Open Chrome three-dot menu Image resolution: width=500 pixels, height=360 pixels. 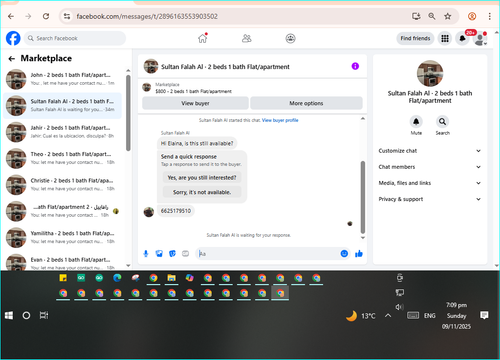coord(489,16)
